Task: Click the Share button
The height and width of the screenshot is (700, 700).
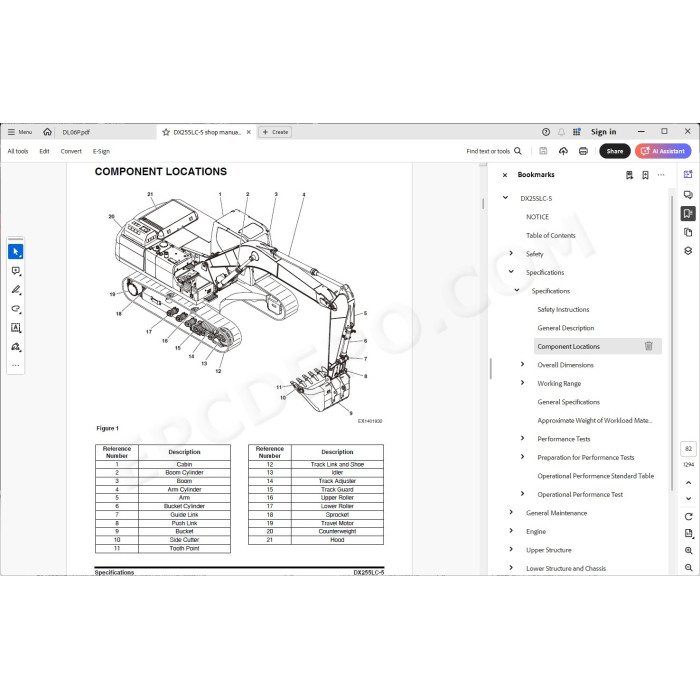Action: [x=615, y=151]
